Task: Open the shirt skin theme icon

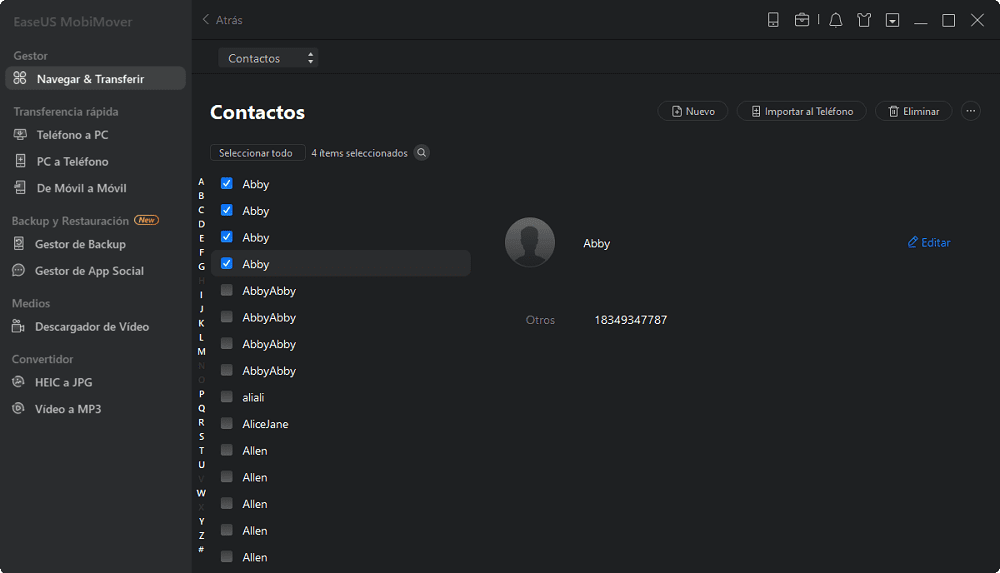Action: (864, 20)
